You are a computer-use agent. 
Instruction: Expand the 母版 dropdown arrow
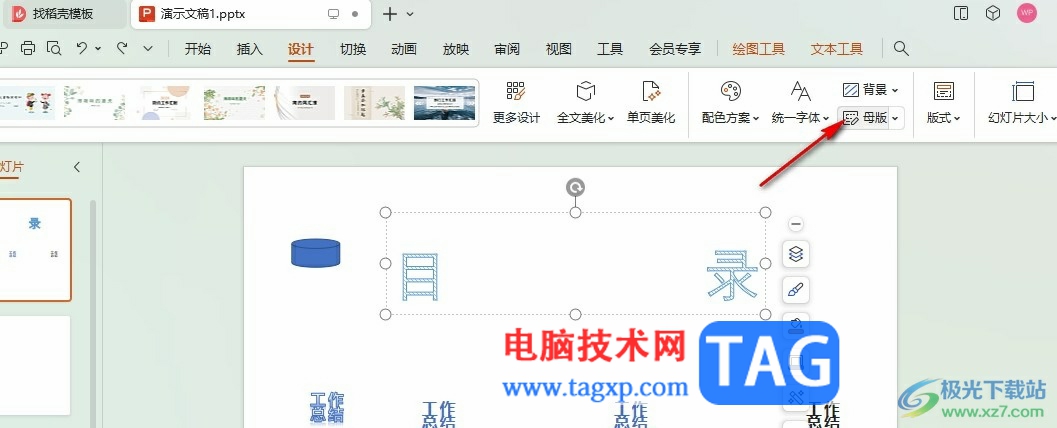point(895,119)
